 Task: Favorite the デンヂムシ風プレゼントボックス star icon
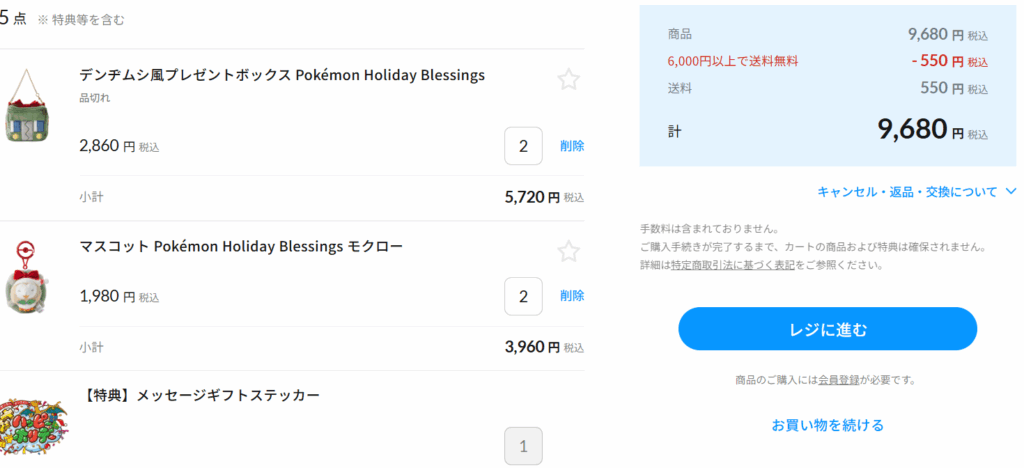569,80
